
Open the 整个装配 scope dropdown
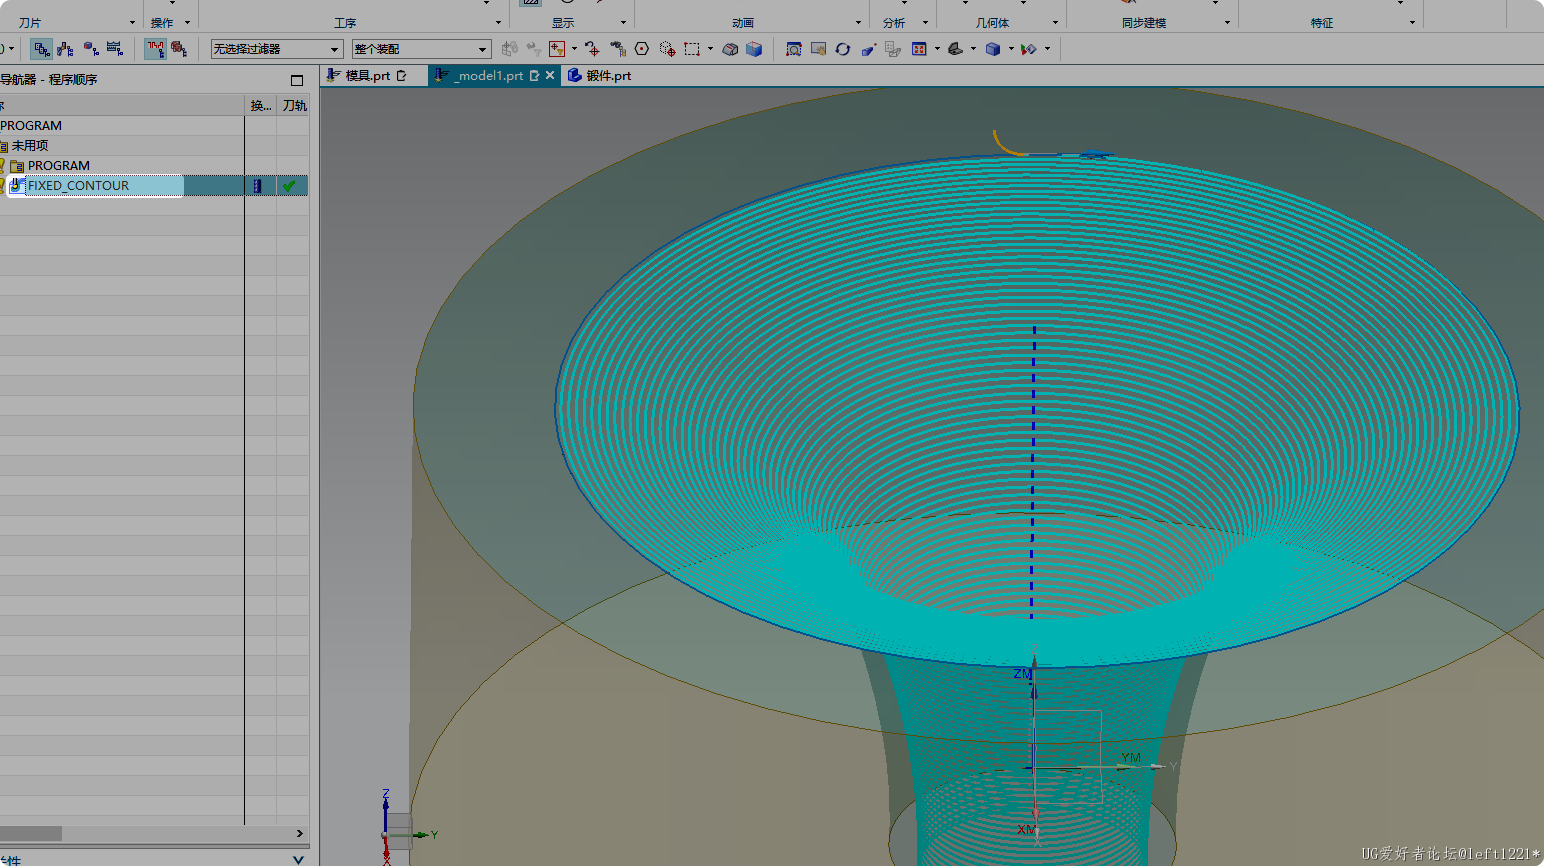(421, 49)
